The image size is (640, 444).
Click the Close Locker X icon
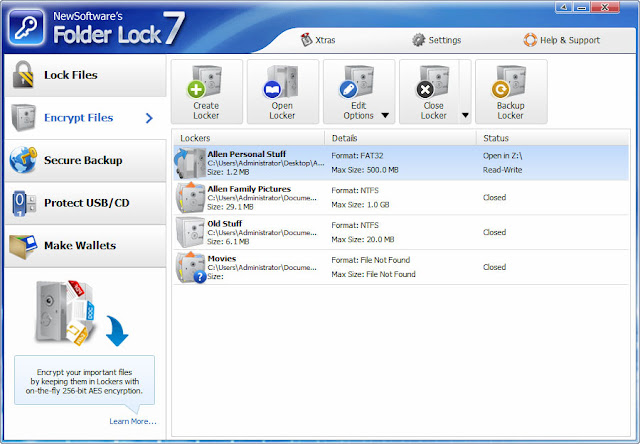pos(433,82)
